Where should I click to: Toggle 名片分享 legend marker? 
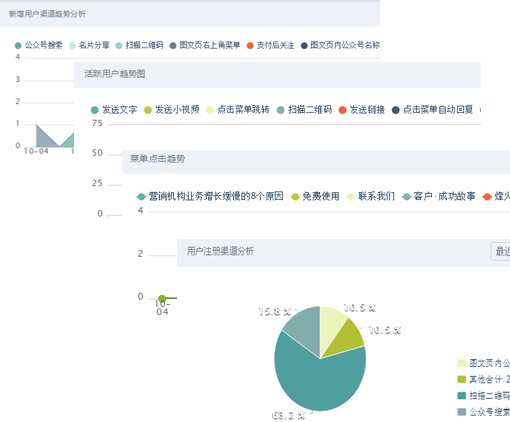coord(72,46)
